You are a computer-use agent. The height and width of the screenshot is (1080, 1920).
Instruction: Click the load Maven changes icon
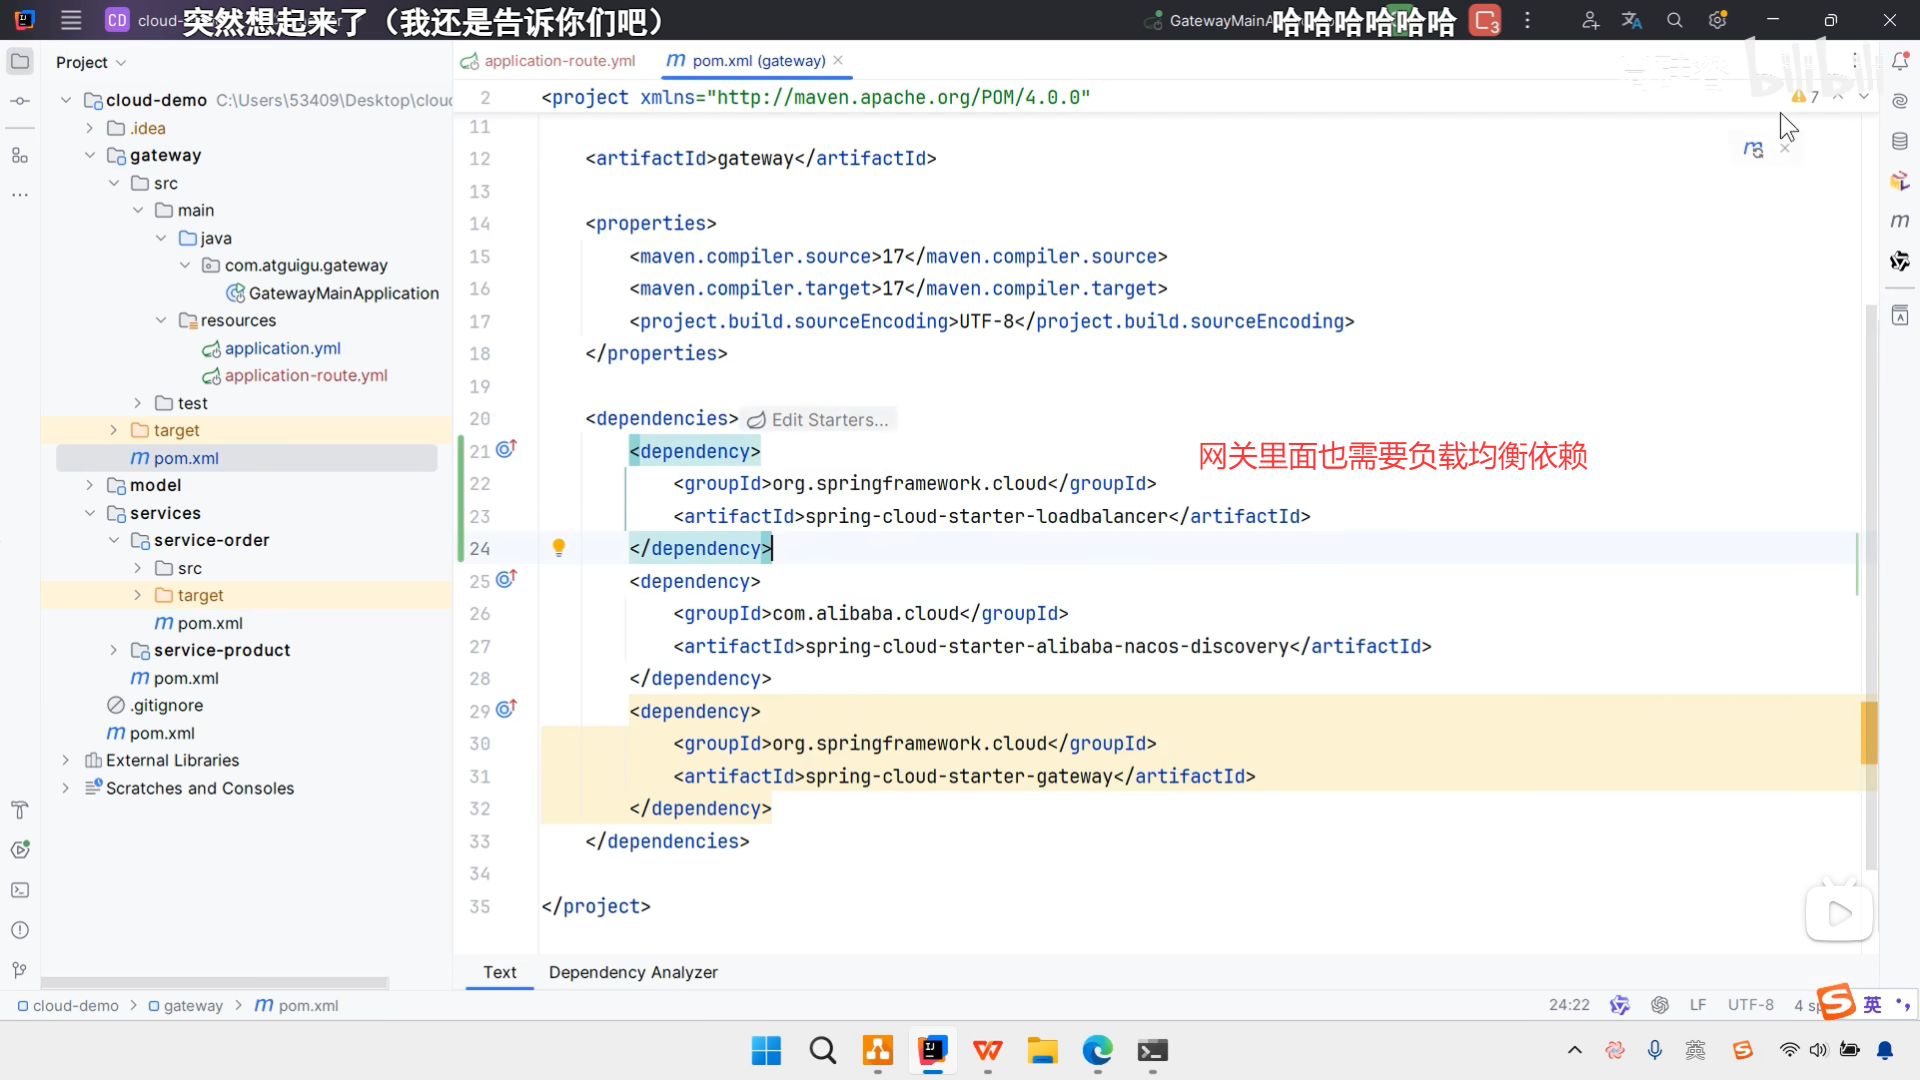(x=1753, y=149)
